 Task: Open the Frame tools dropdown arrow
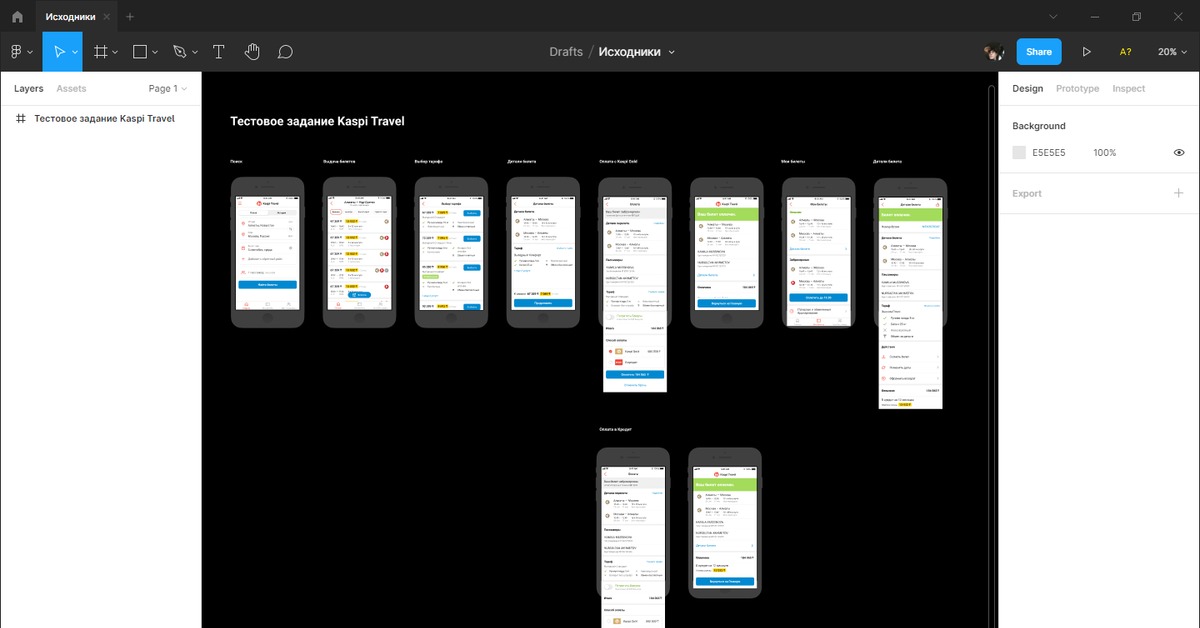click(116, 52)
